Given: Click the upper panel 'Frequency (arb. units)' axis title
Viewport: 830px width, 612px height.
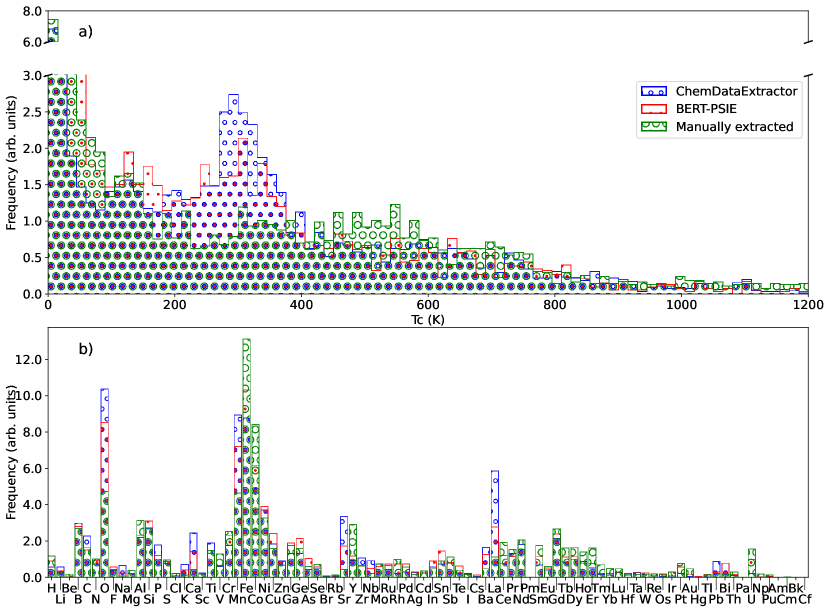Looking at the screenshot, I should (11, 163).
